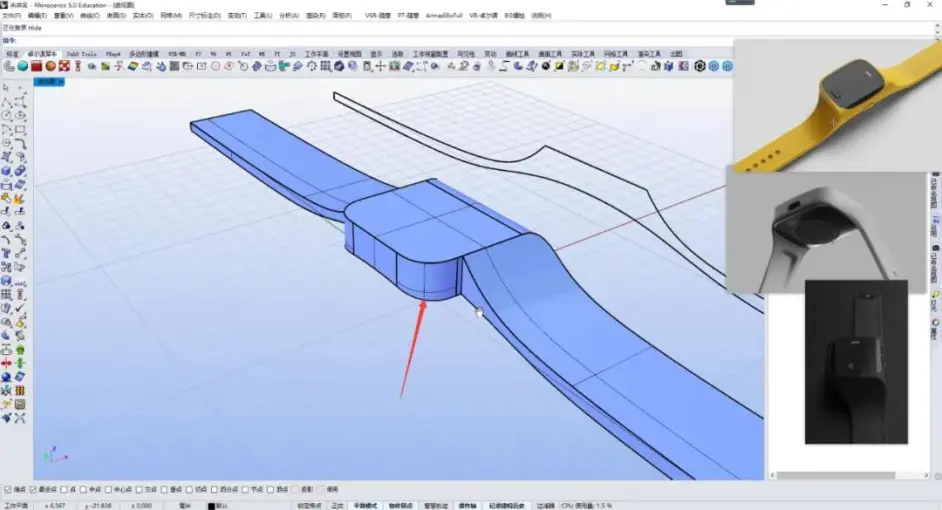
Task: Switch to the 标准 toolbar tab
Action: click(12, 54)
